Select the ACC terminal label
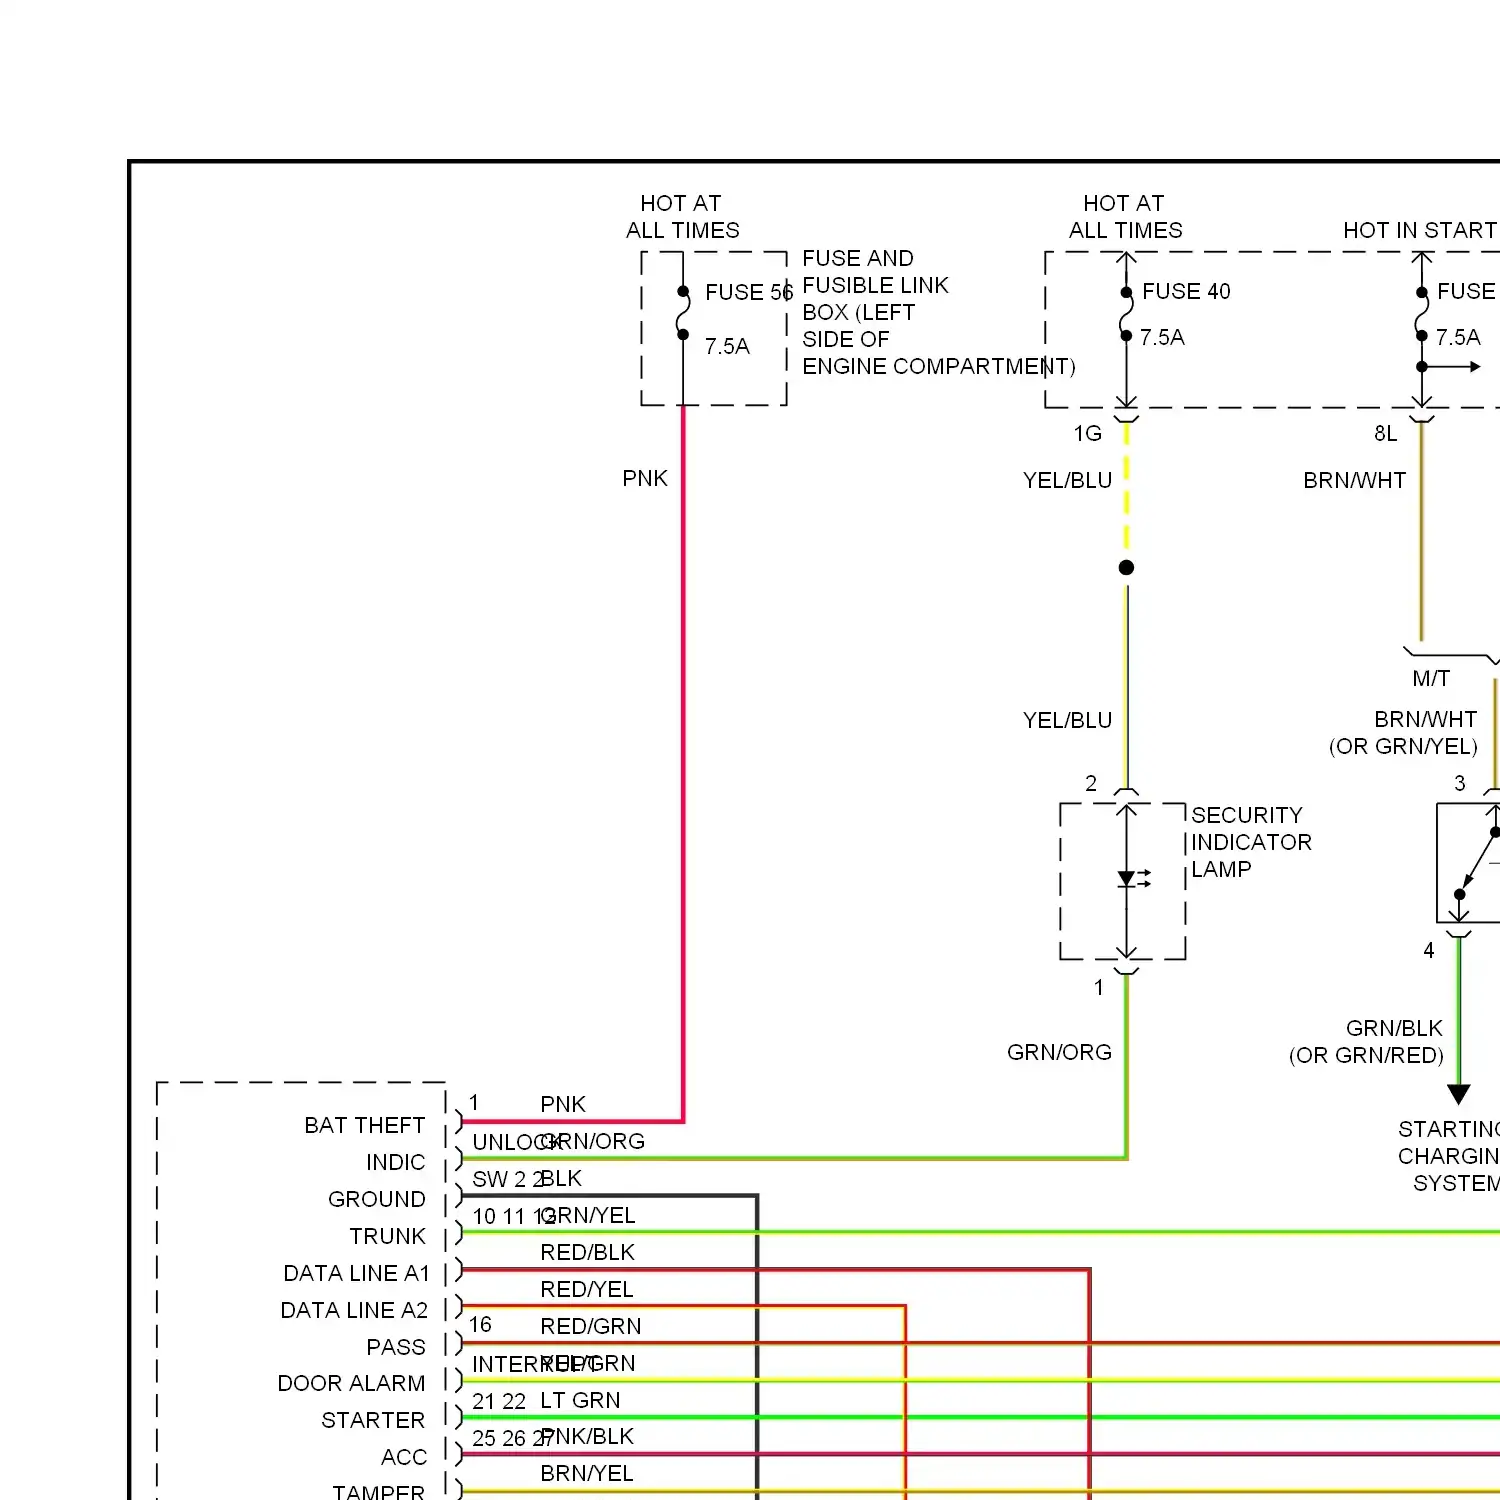 tap(404, 1457)
